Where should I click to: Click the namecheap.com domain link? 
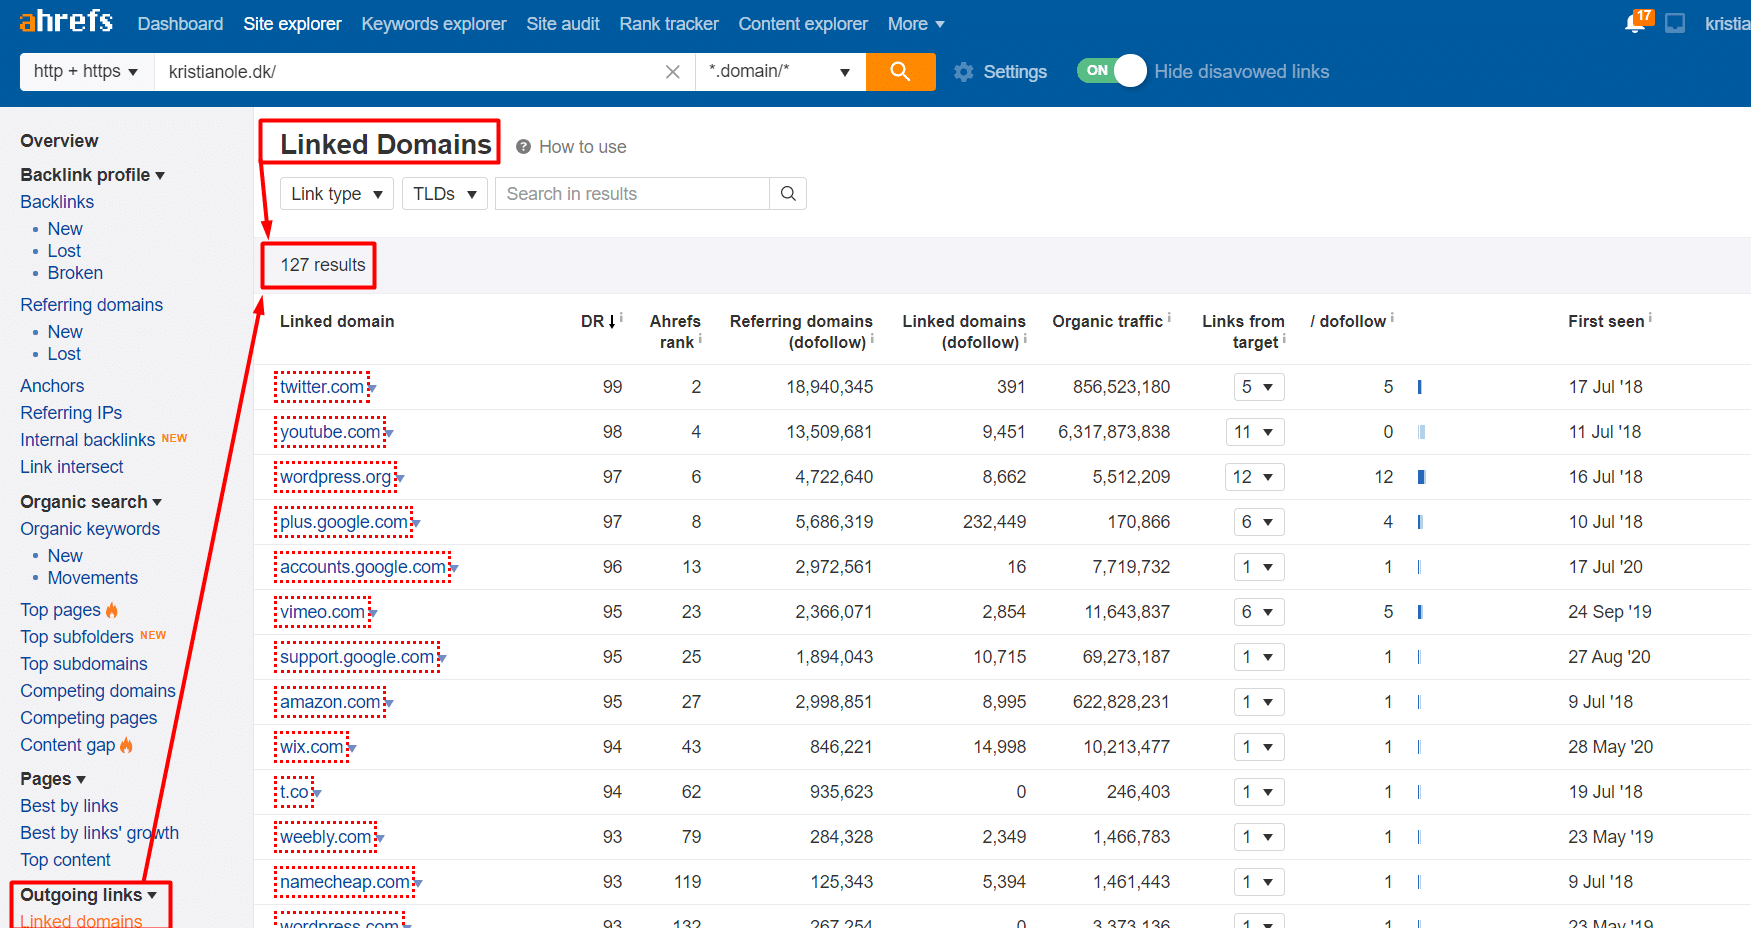345,882
